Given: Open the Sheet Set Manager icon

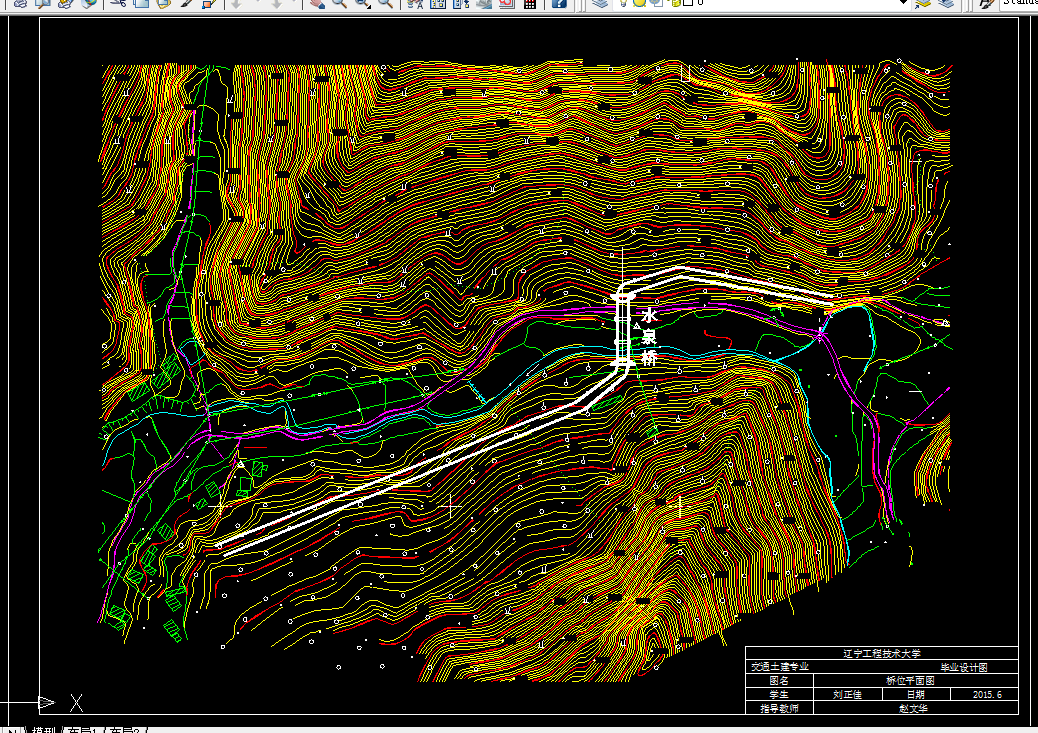Looking at the screenshot, I should tap(484, 3).
